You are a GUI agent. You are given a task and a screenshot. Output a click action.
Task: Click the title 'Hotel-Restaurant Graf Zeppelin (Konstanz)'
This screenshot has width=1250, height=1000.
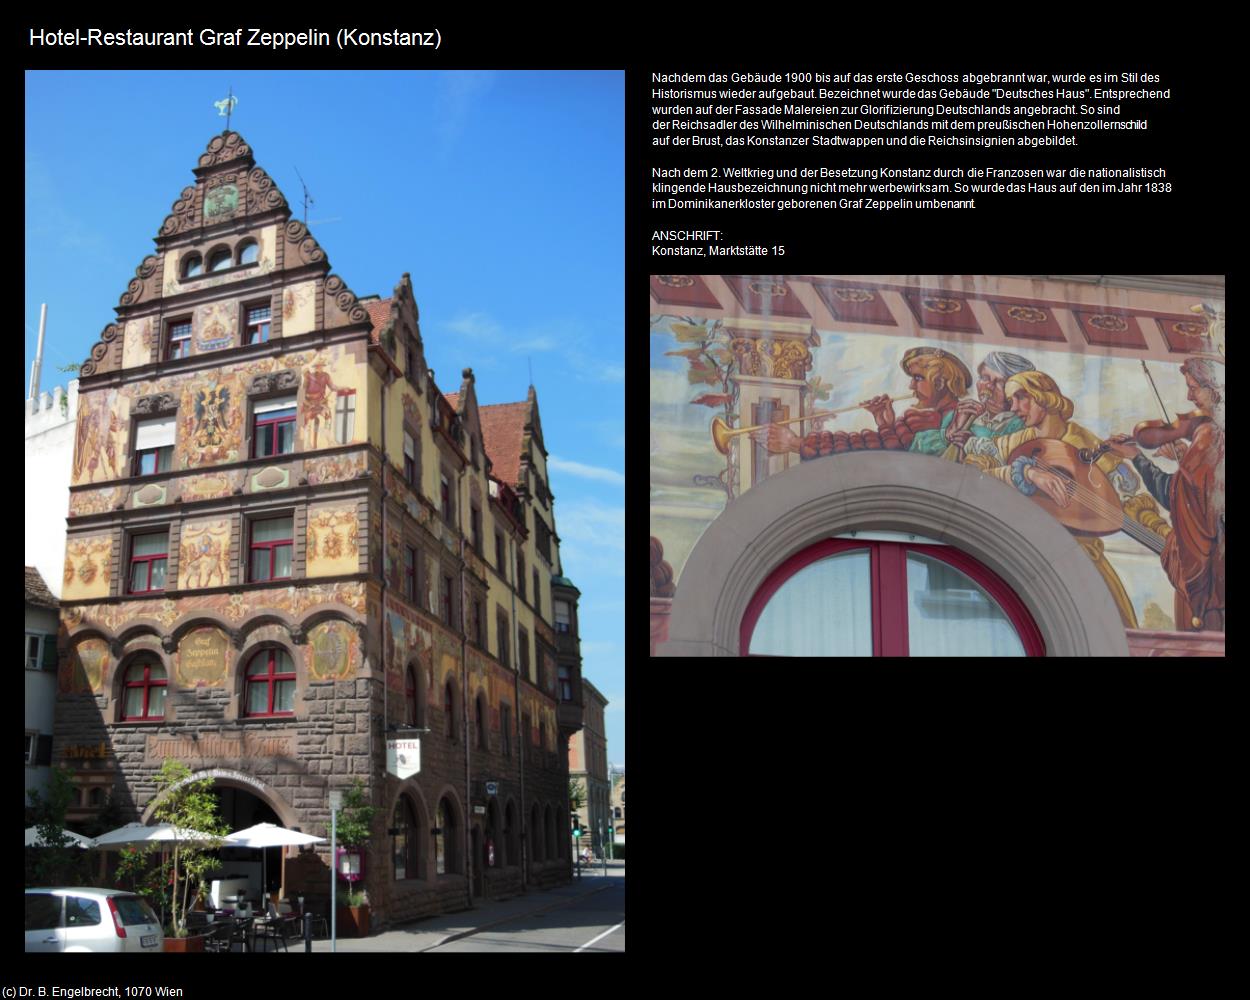coord(235,38)
